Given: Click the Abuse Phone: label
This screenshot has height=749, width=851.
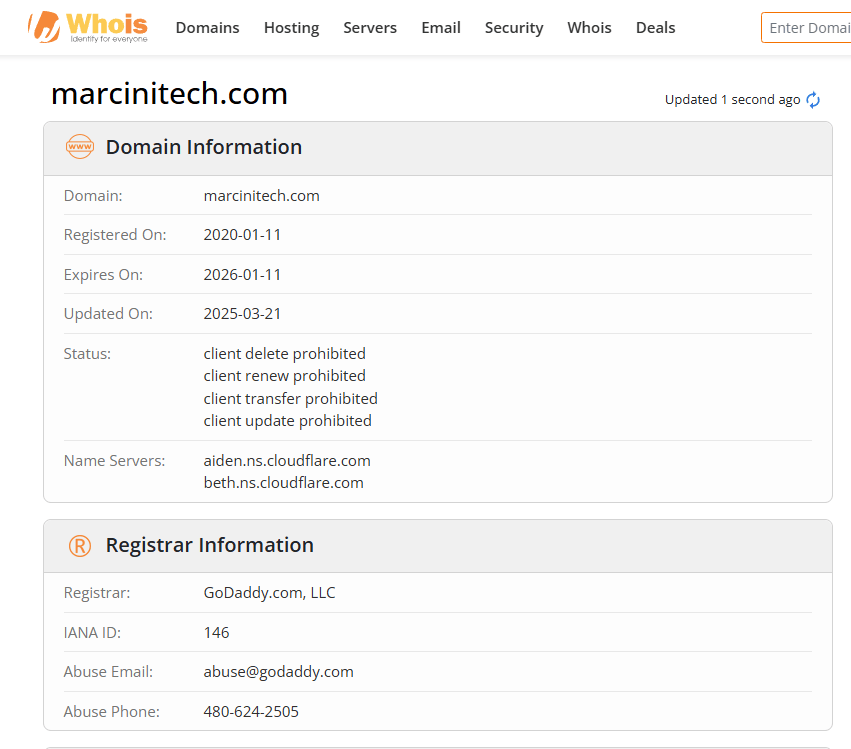Looking at the screenshot, I should point(111,712).
